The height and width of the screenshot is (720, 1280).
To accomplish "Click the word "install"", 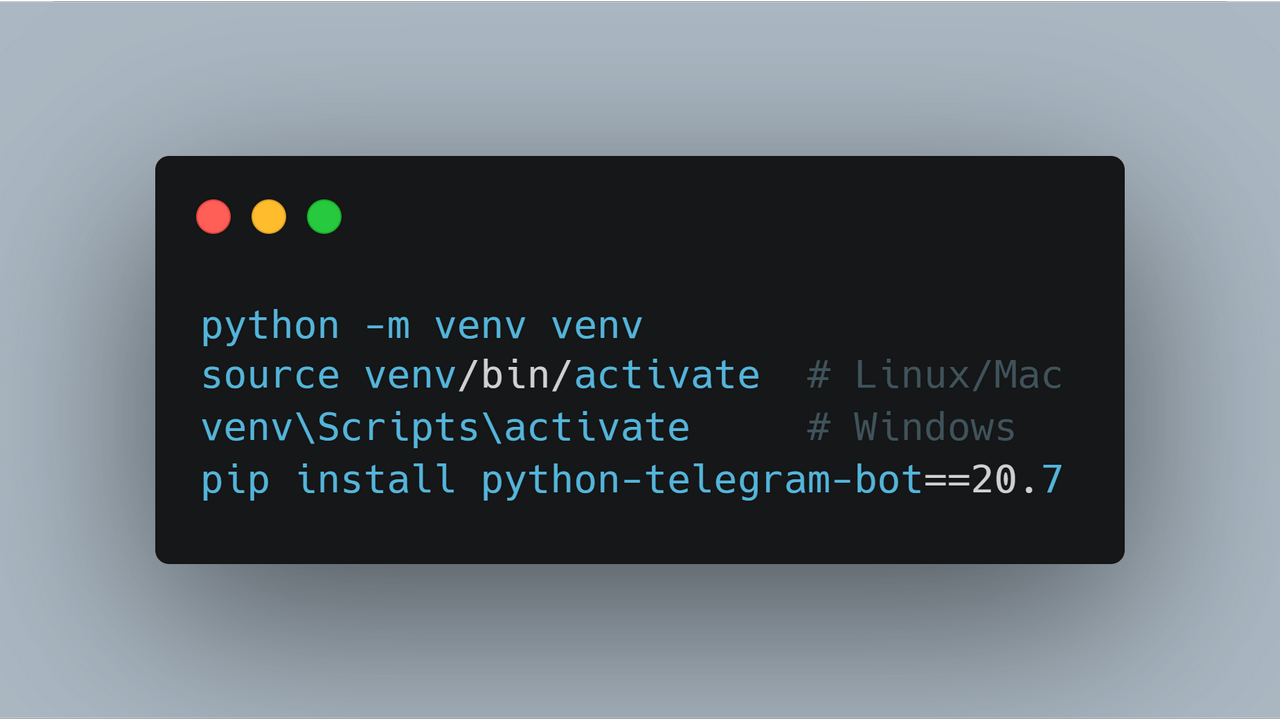I will click(x=376, y=480).
